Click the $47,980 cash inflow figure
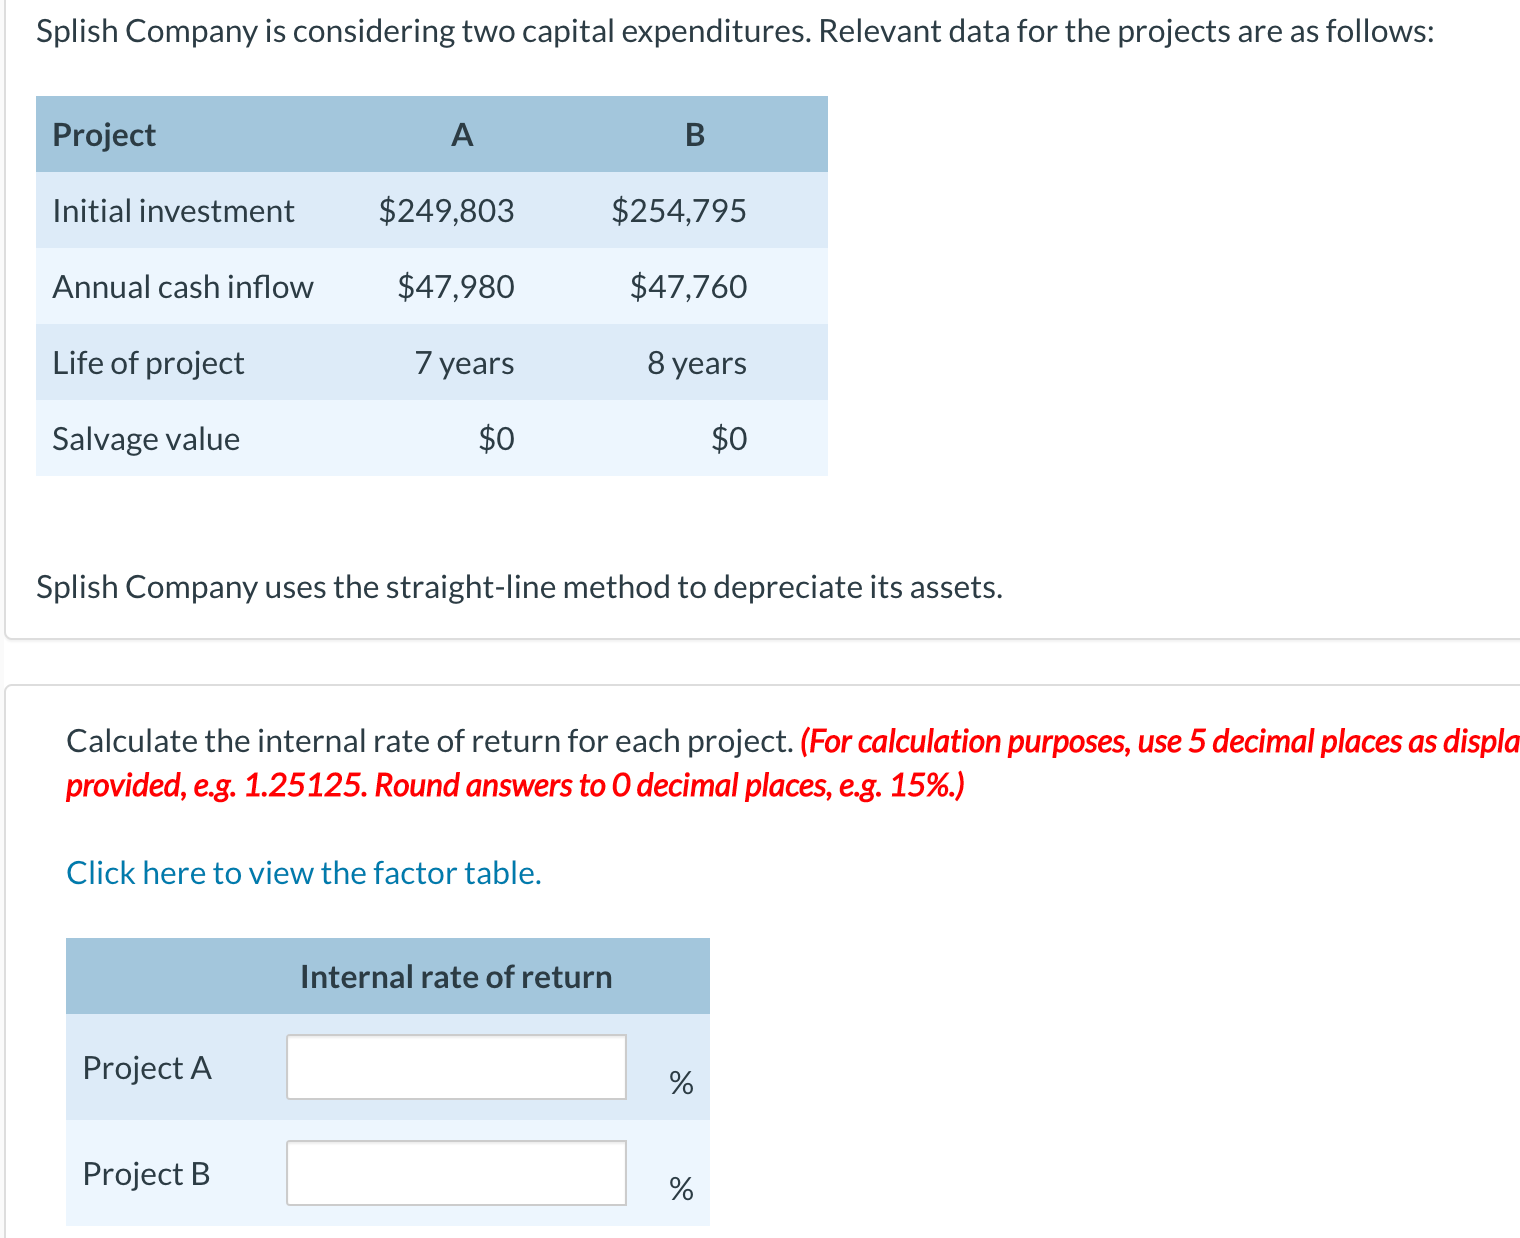This screenshot has width=1520, height=1238. [x=456, y=287]
